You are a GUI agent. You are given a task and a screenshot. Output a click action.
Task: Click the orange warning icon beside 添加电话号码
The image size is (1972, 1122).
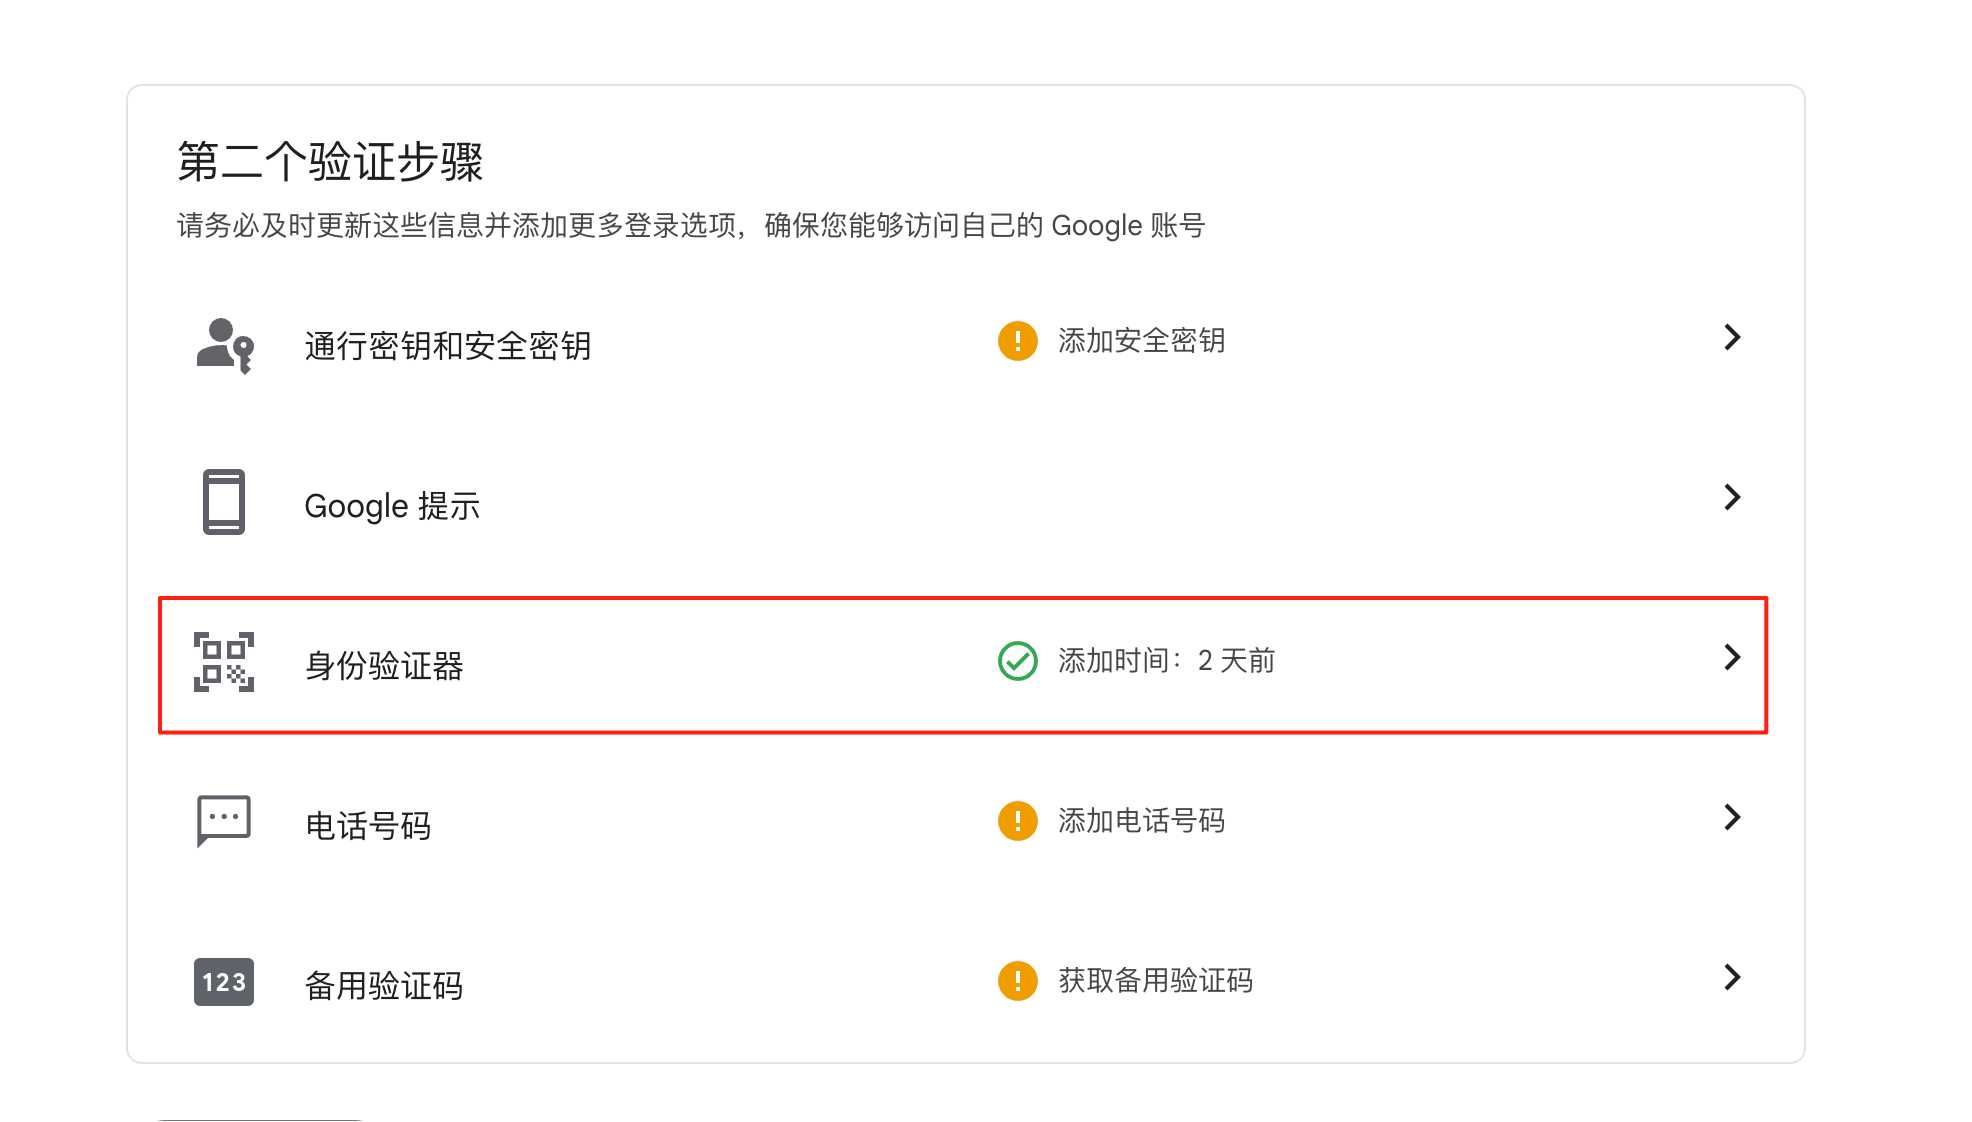pos(1017,821)
